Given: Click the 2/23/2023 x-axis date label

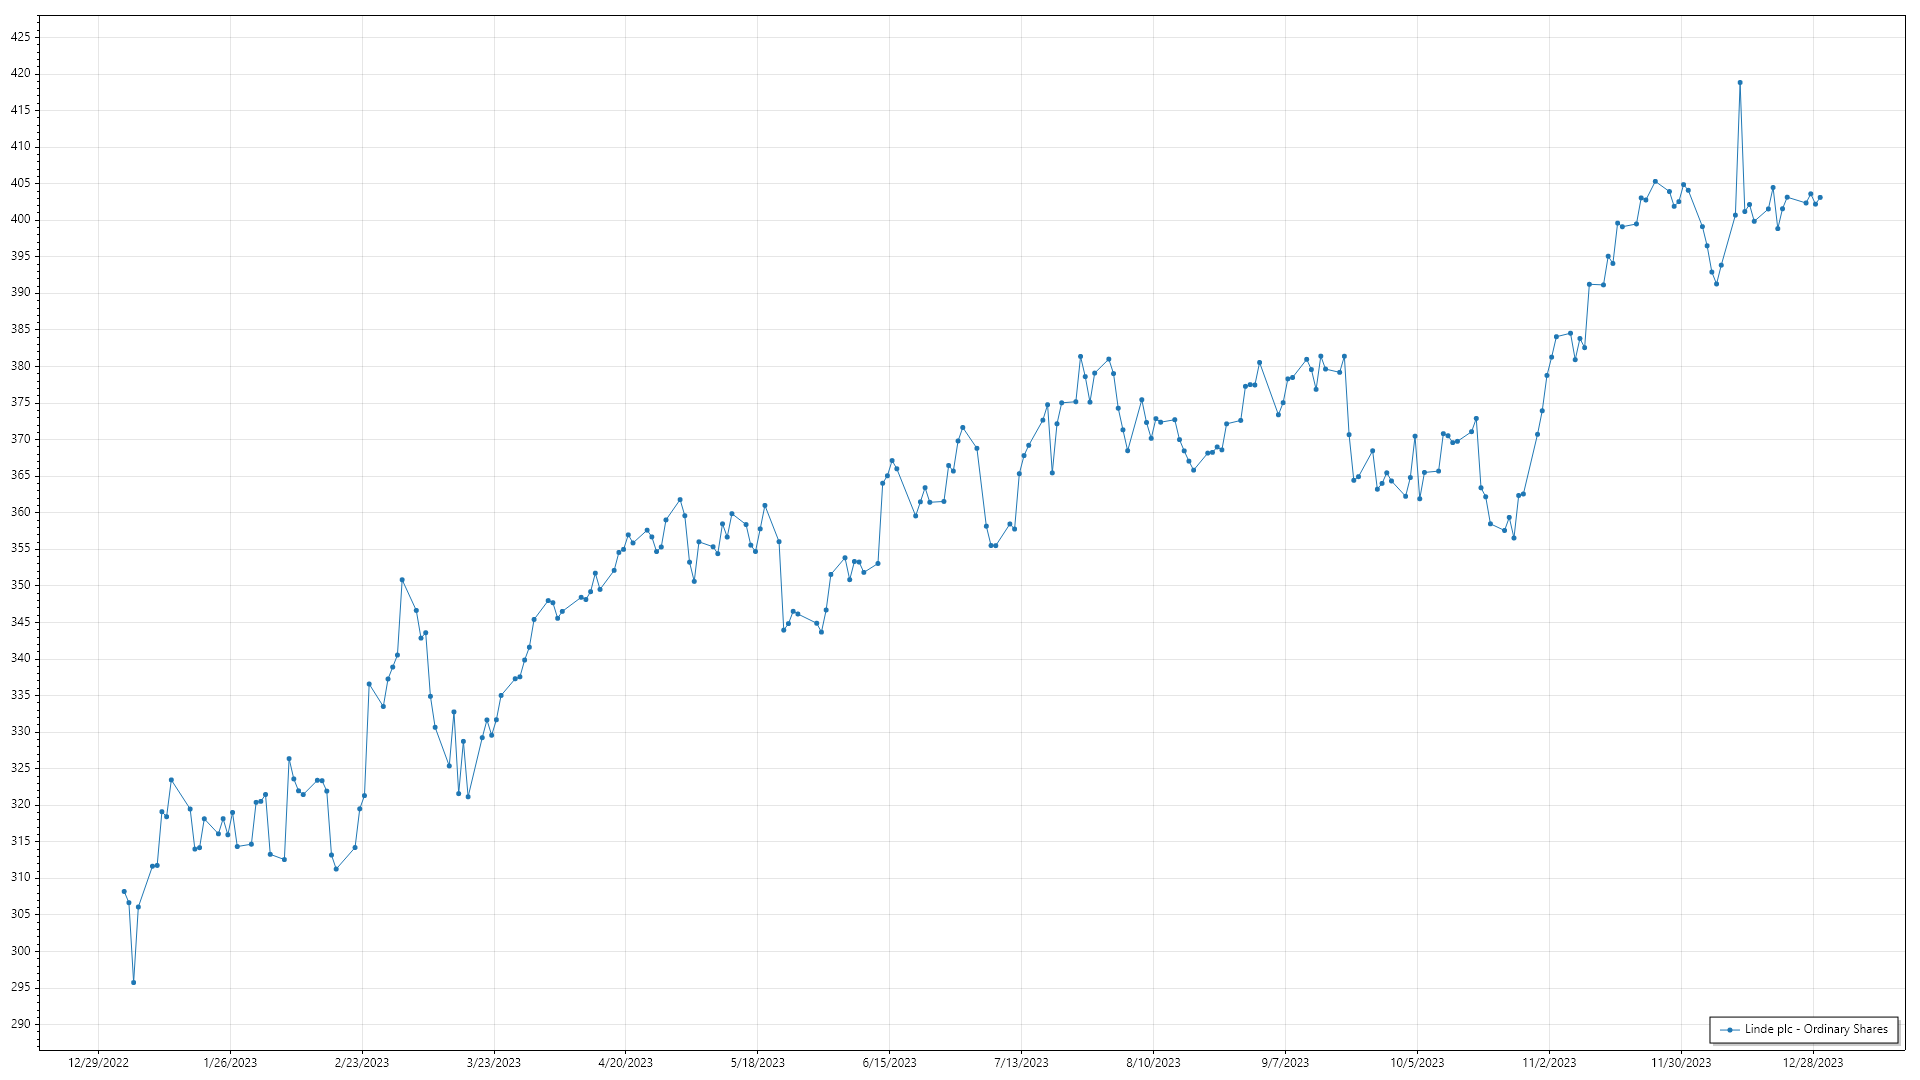Looking at the screenshot, I should coord(362,1063).
